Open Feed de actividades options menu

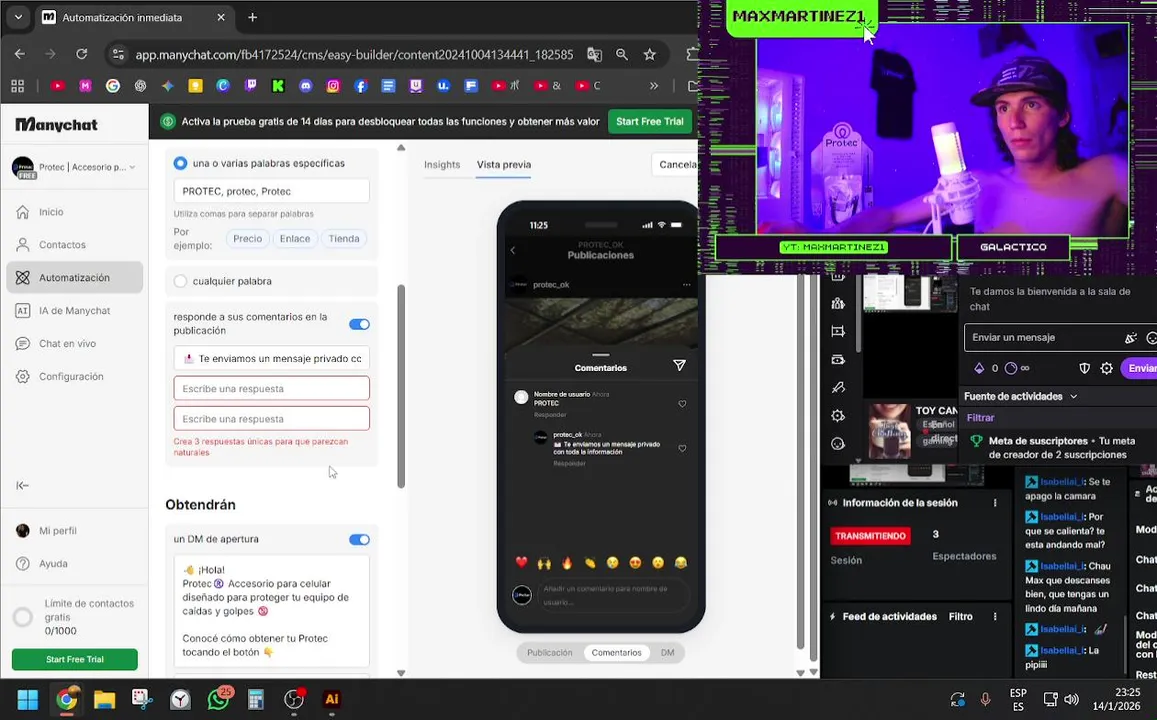coord(995,617)
